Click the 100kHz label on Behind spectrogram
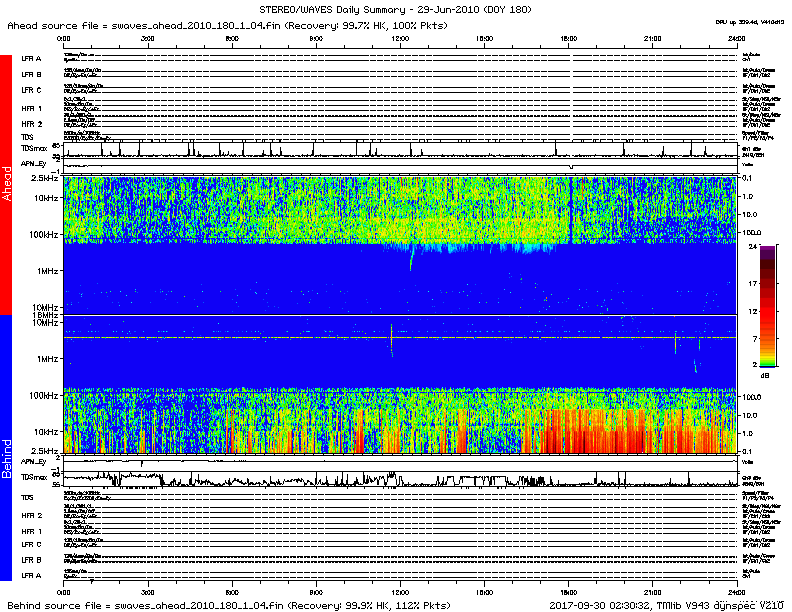The width and height of the screenshot is (792, 612). pyautogui.click(x=42, y=396)
